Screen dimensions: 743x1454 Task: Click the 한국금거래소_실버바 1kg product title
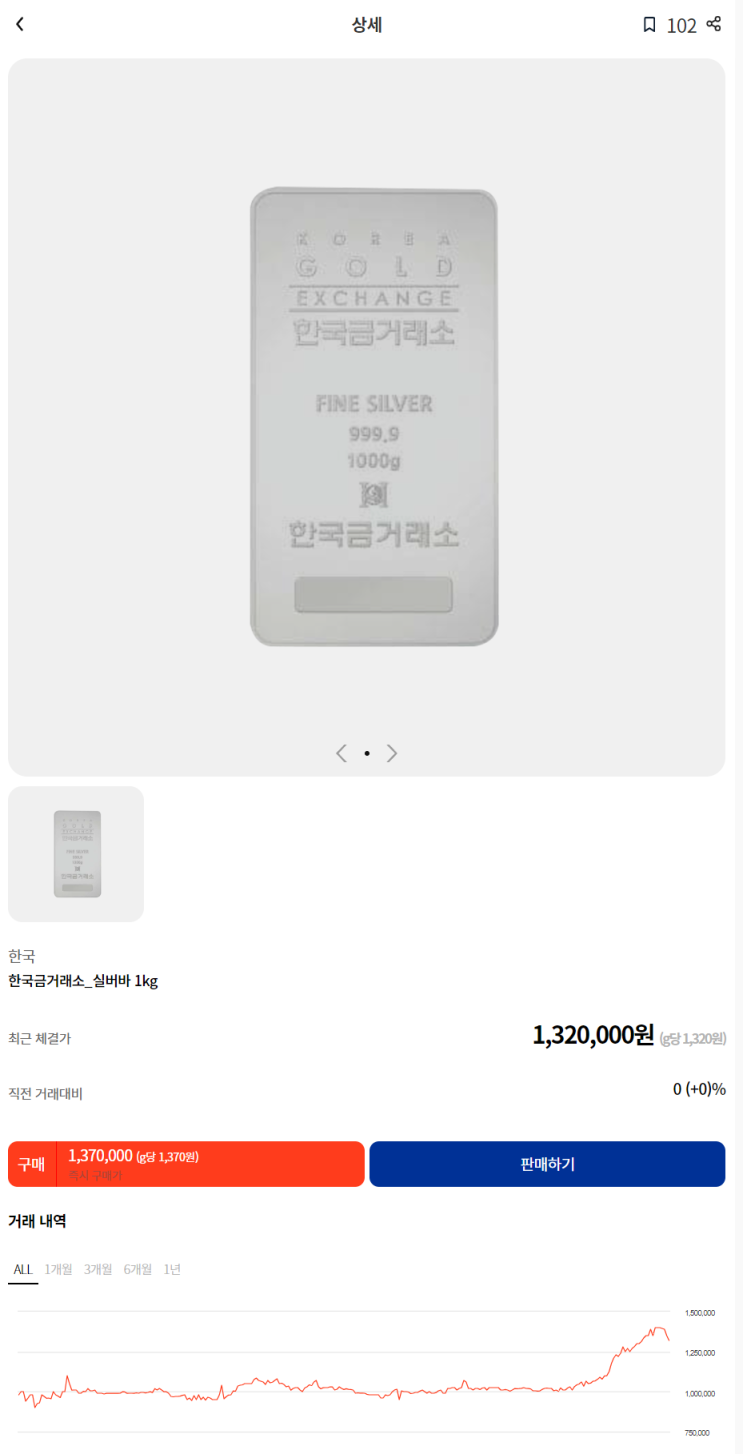pyautogui.click(x=83, y=981)
